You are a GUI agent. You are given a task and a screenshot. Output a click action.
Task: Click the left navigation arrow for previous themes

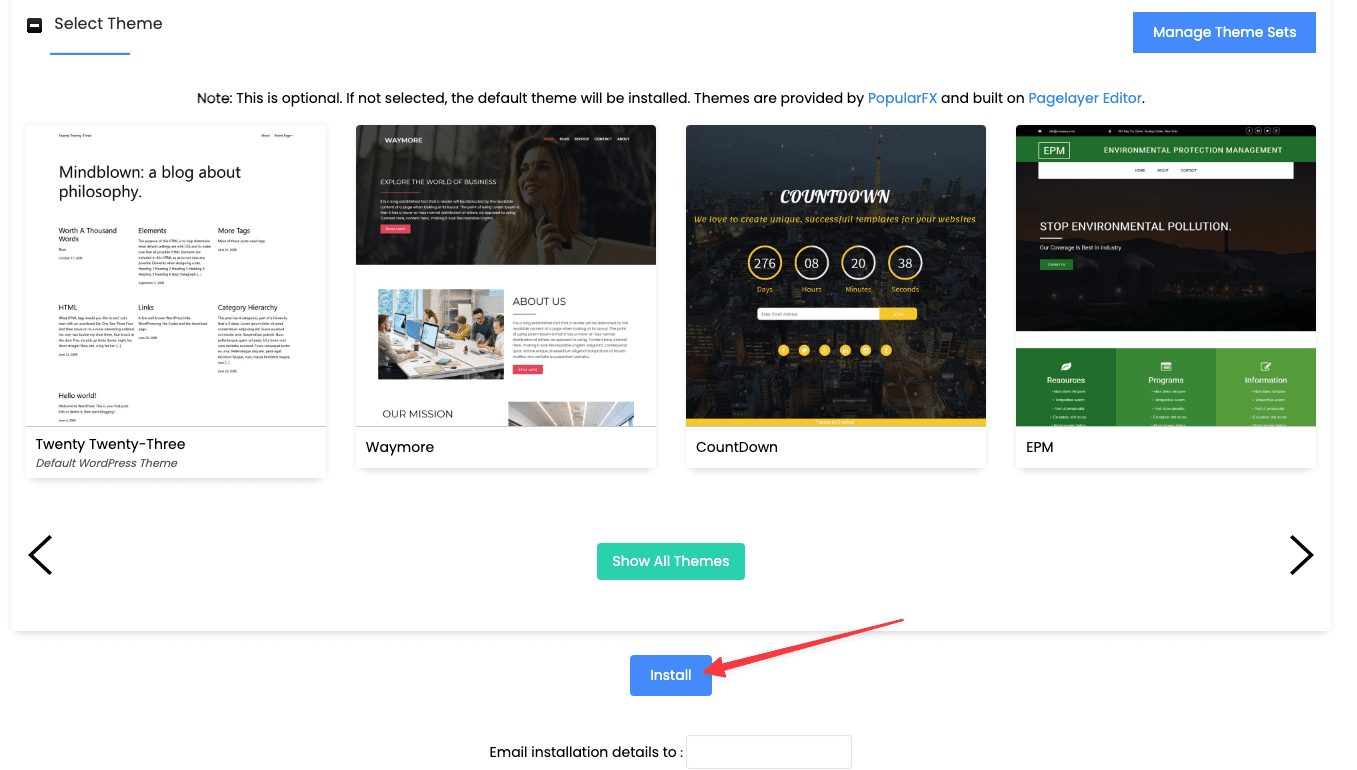tap(40, 555)
